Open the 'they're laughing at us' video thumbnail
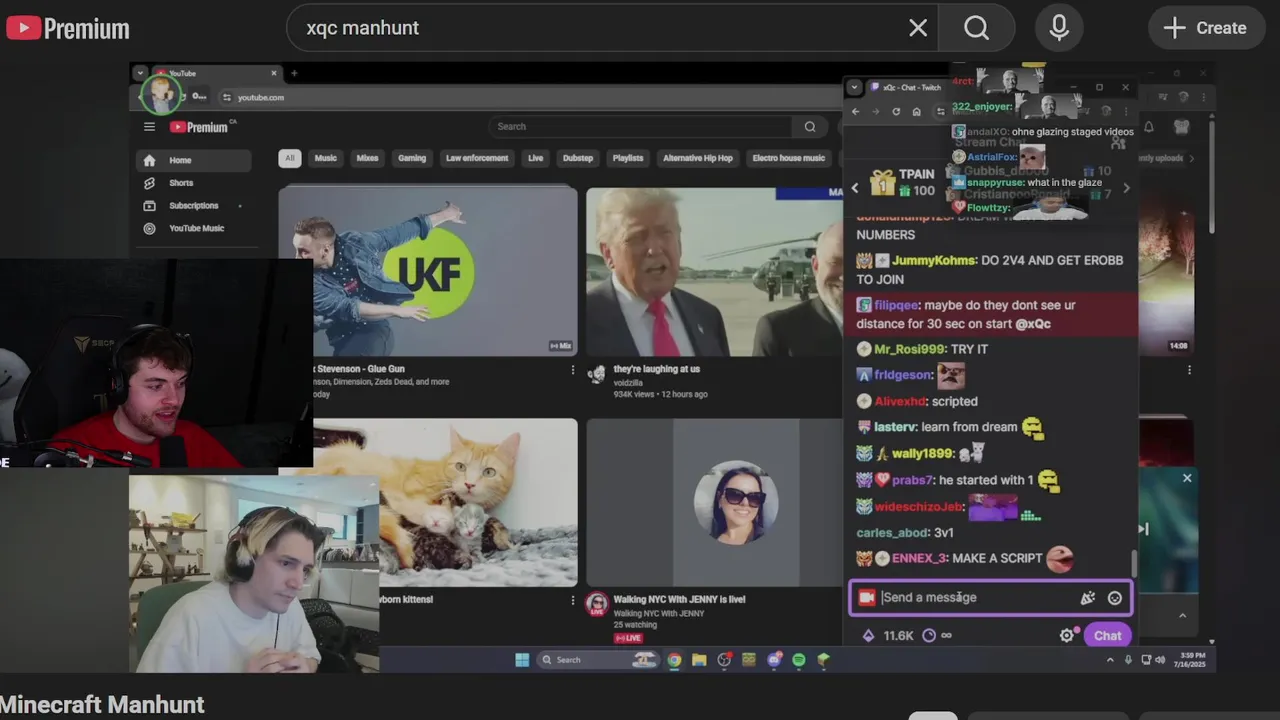 coord(714,270)
